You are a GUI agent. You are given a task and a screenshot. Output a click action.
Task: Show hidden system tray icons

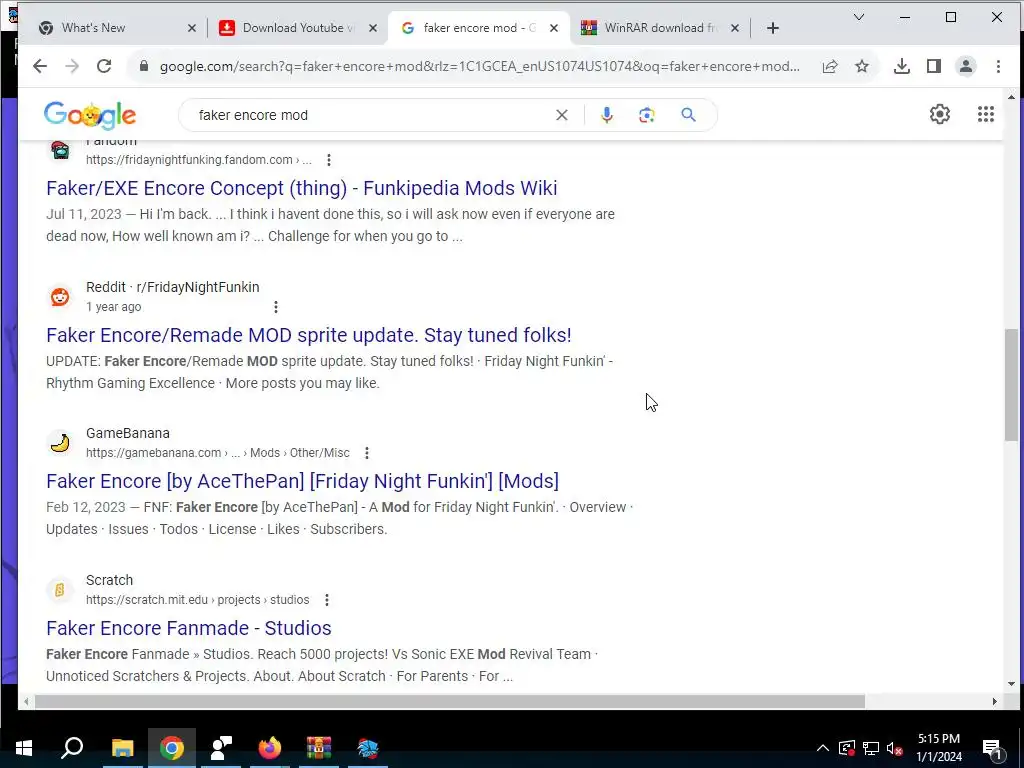coord(823,748)
